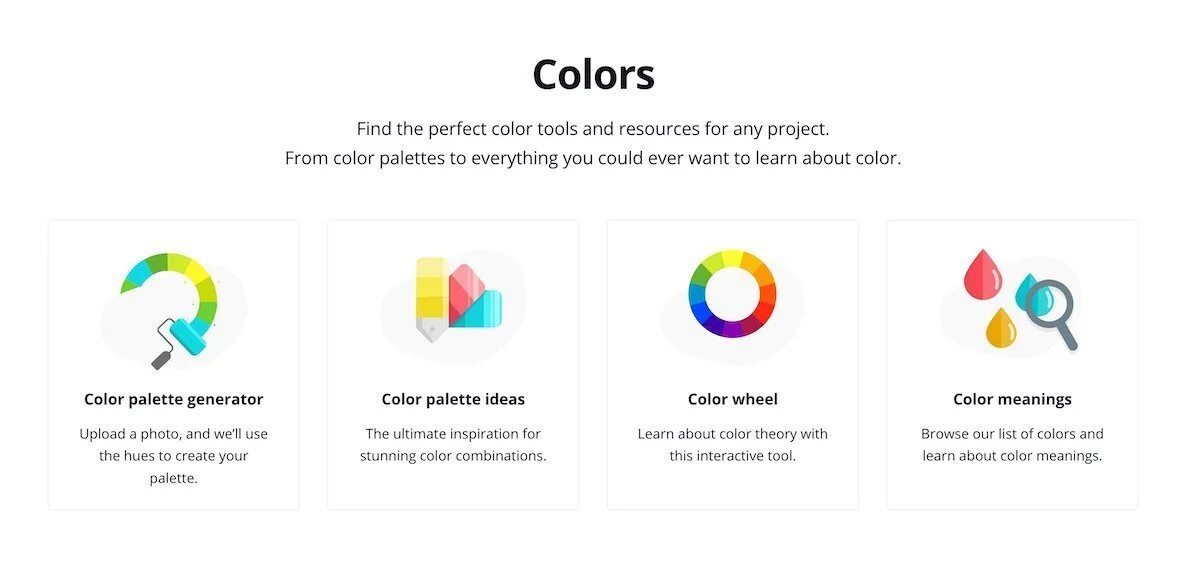Open the Color palette ideas title
This screenshot has height=578, width=1200.
[453, 399]
